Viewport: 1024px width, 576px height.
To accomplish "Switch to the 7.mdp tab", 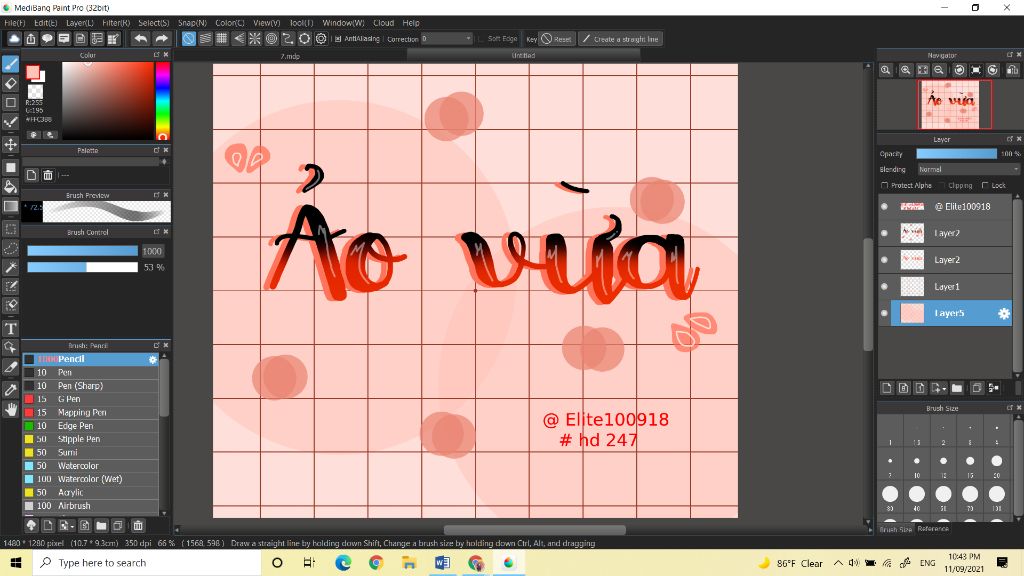I will click(x=290, y=56).
